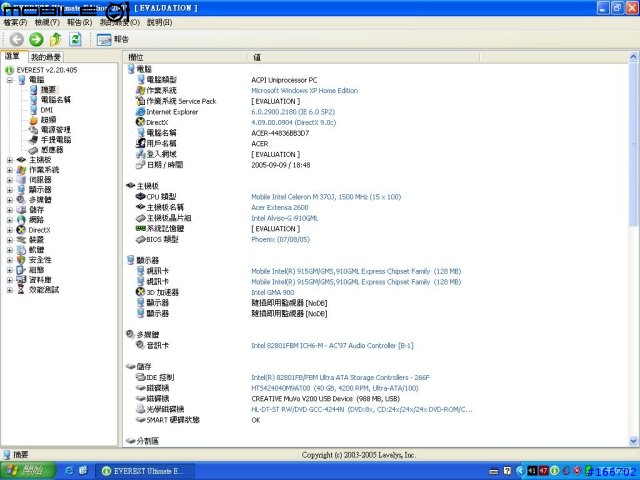Viewport: 640px width, 480px height.
Task: Open the 報告 report toolbar button
Action: click(x=113, y=40)
